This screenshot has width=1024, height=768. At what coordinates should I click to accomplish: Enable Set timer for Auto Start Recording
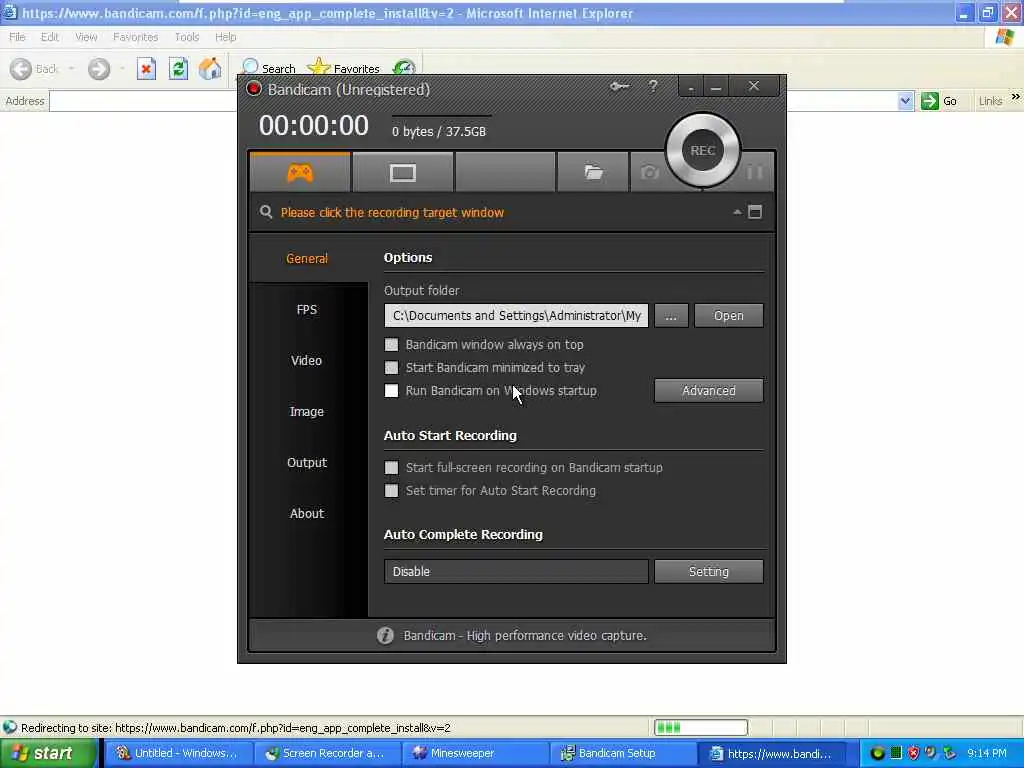coord(391,490)
